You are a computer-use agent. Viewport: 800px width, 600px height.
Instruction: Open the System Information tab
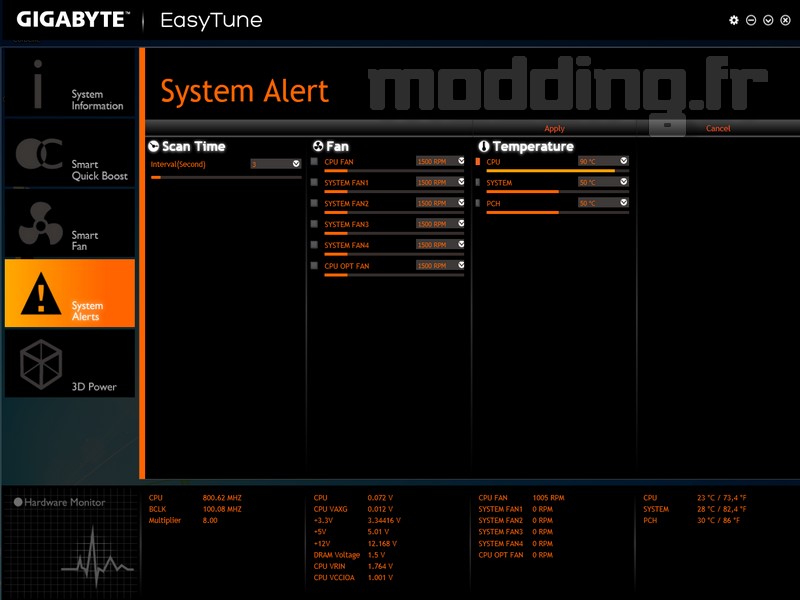(70, 84)
